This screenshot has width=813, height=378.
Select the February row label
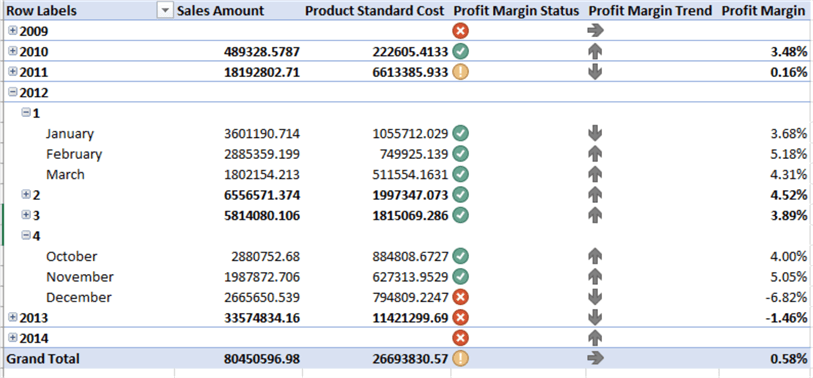[74, 154]
